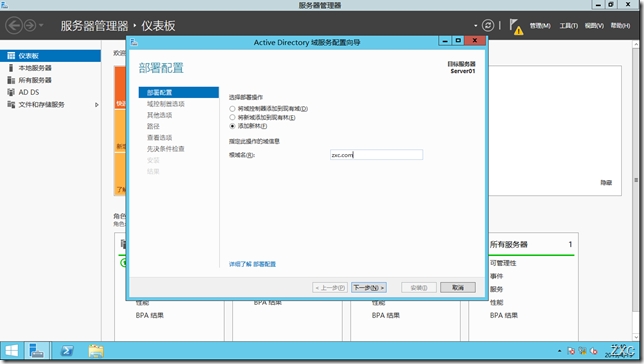Maximize the Active Directory wizard window

pyautogui.click(x=458, y=40)
